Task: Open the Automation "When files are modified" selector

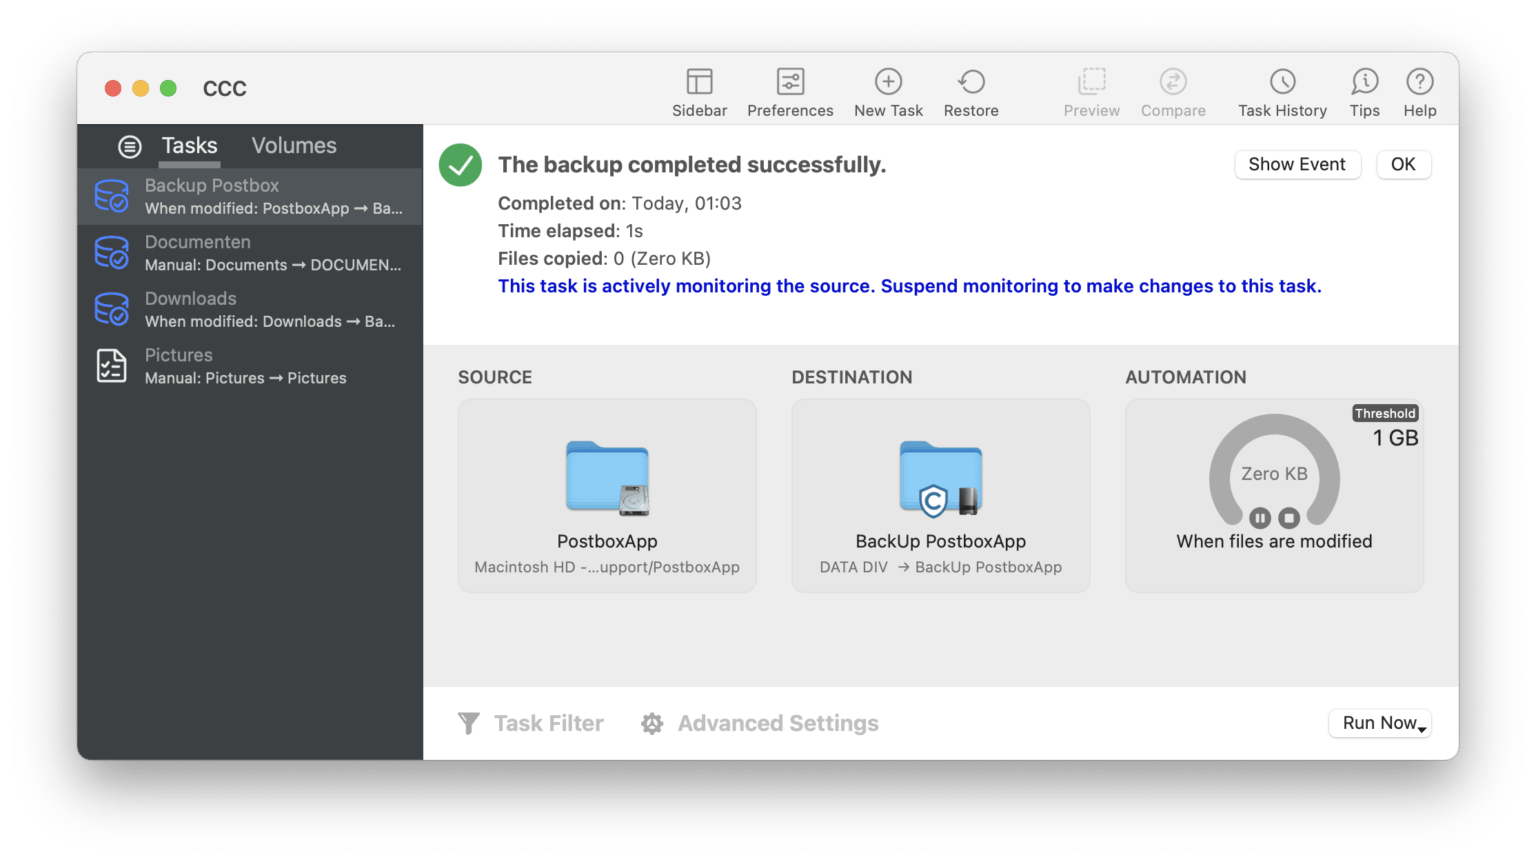Action: tap(1274, 496)
